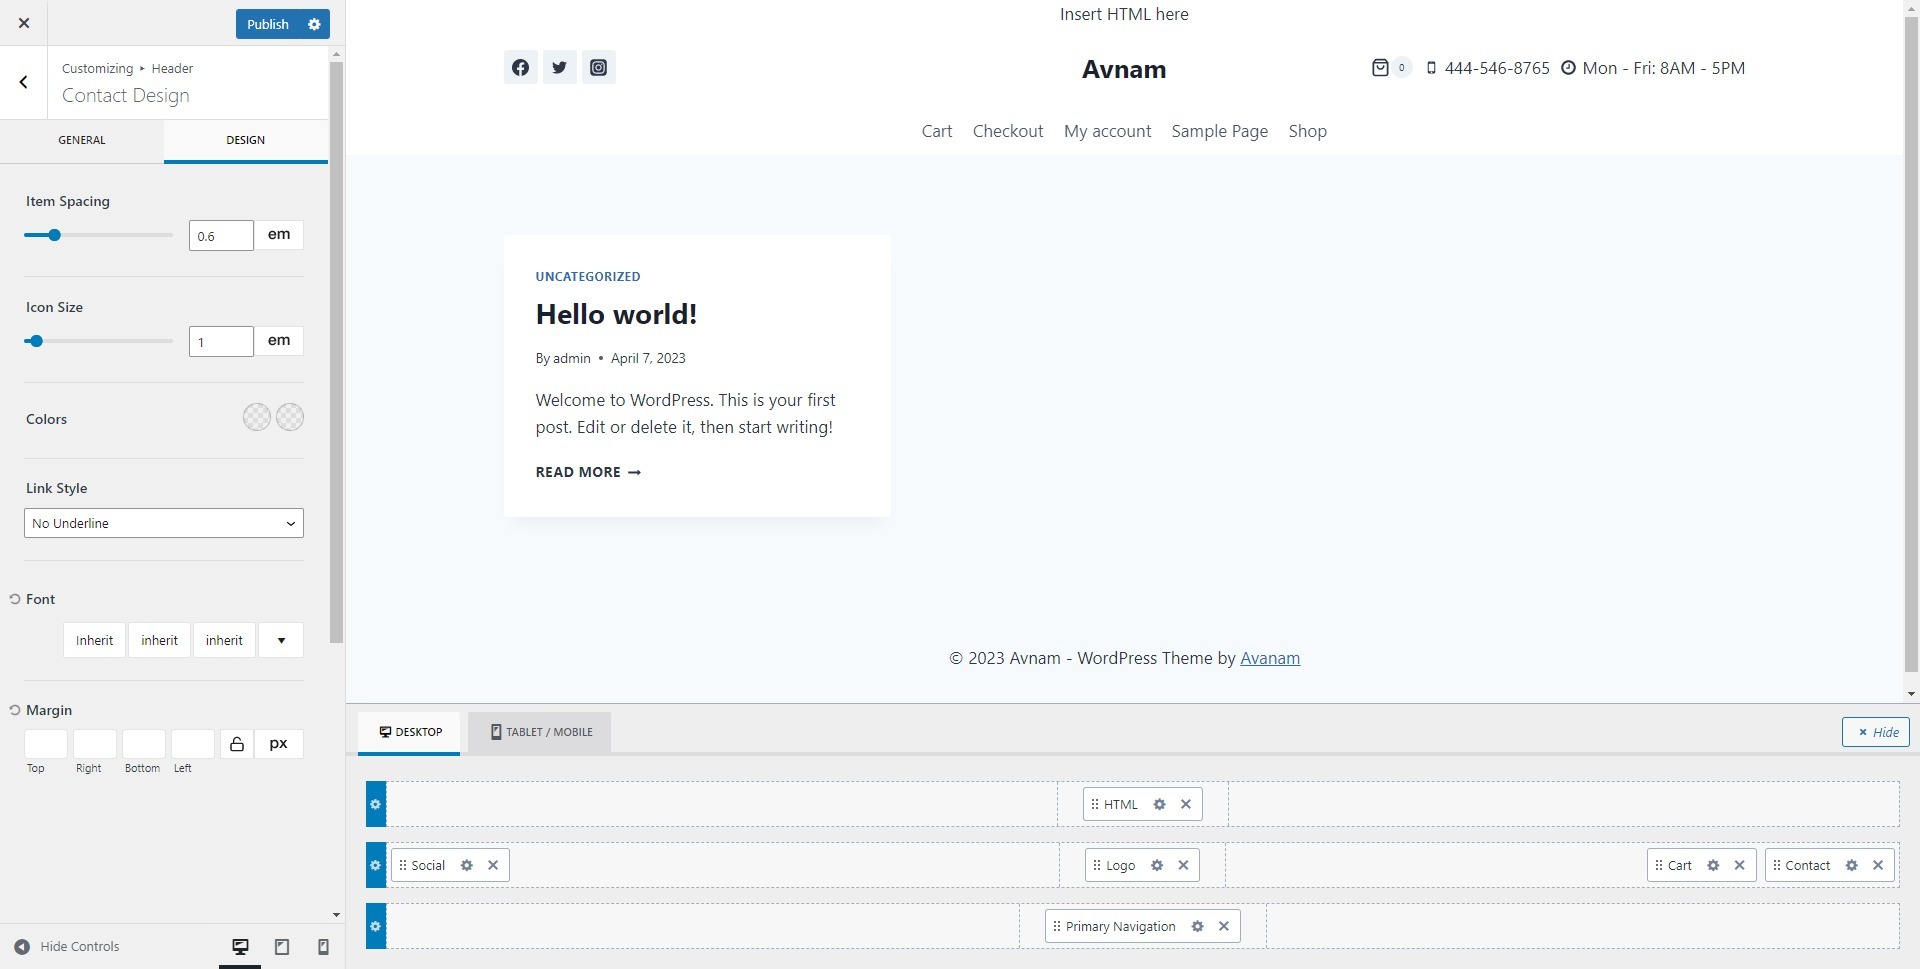Open the second Colors swatch
Screen dimensions: 1920x969
click(x=290, y=417)
